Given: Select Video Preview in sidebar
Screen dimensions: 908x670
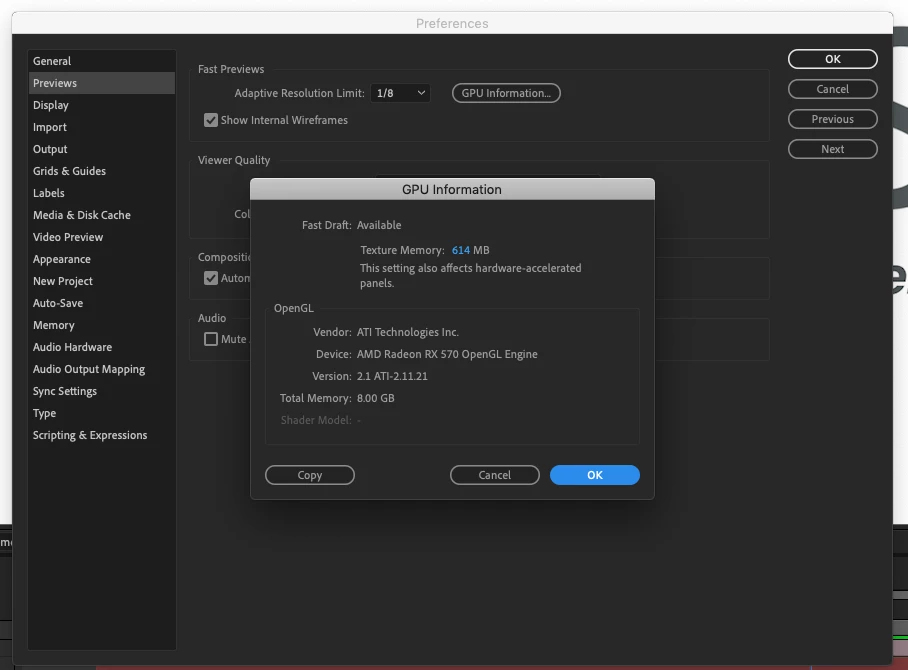Looking at the screenshot, I should coord(101,237).
